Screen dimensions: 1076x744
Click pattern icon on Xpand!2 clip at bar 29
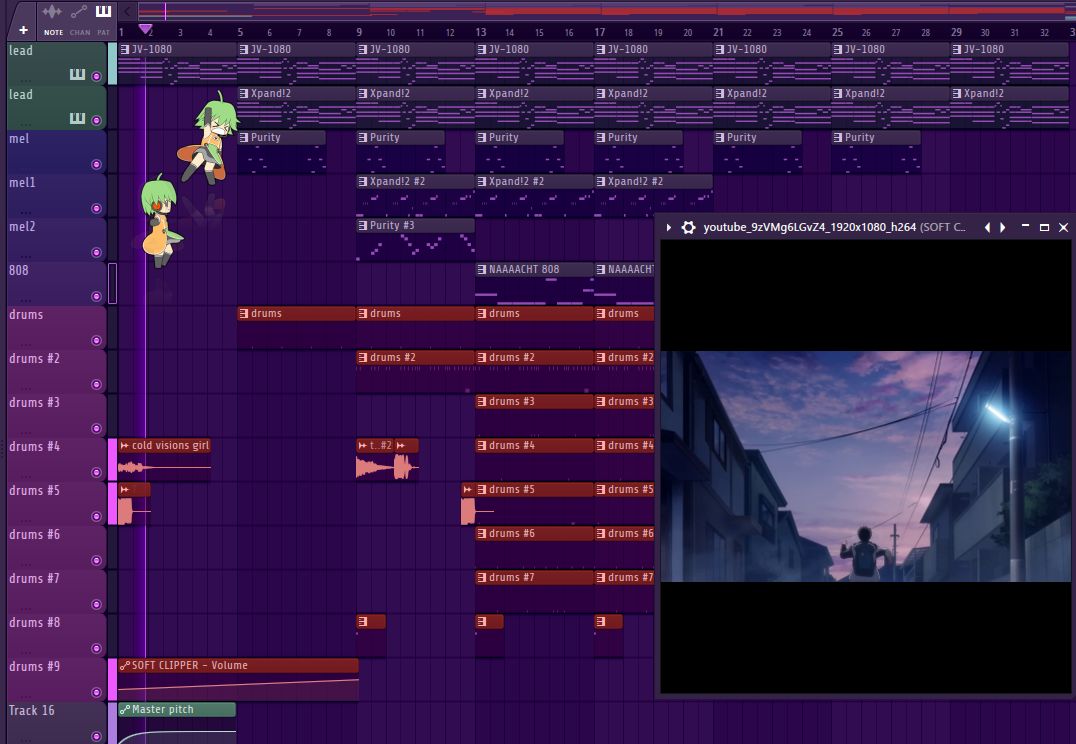[957, 93]
